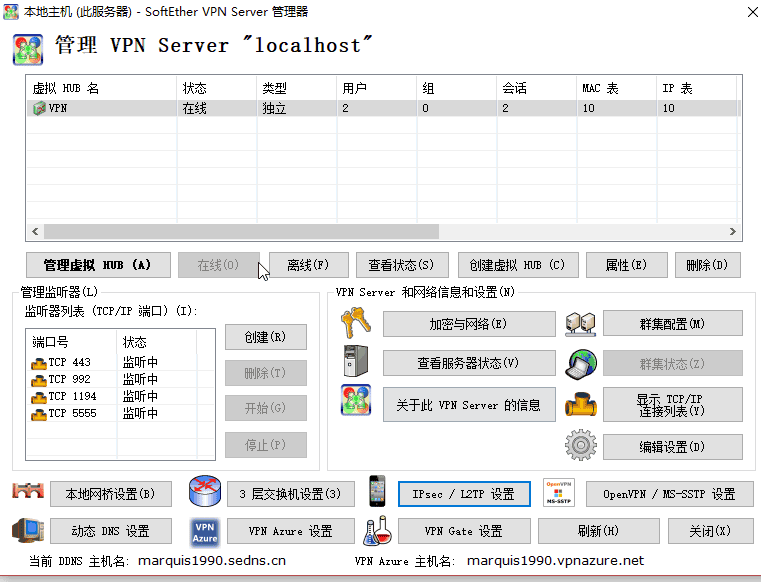Sort by 状态 hub column header
761x582 pixels.
click(x=217, y=88)
